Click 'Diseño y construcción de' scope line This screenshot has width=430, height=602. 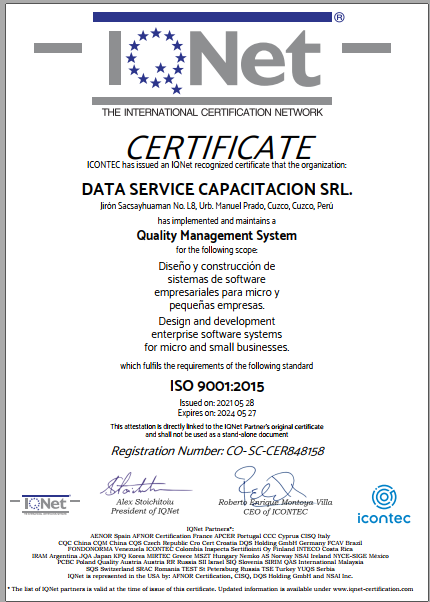pyautogui.click(x=217, y=266)
